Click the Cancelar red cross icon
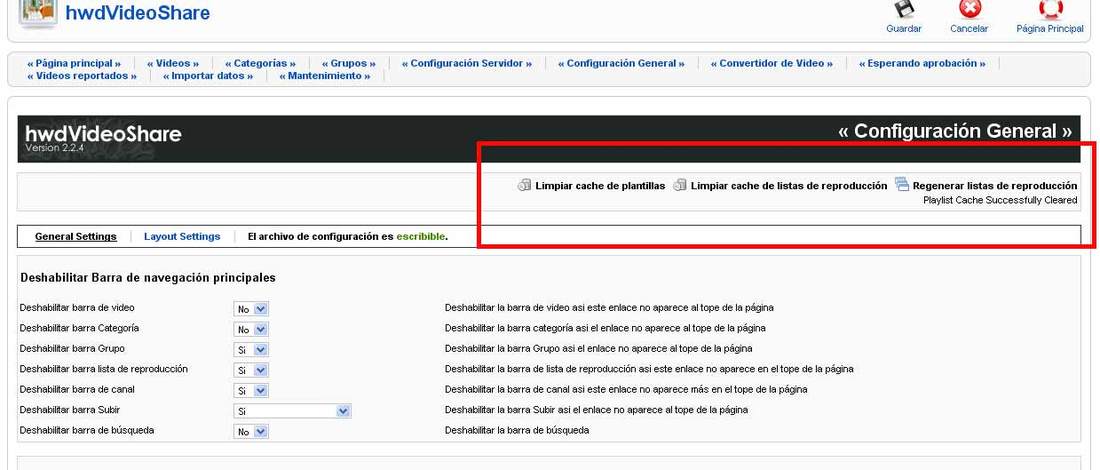 click(x=970, y=8)
